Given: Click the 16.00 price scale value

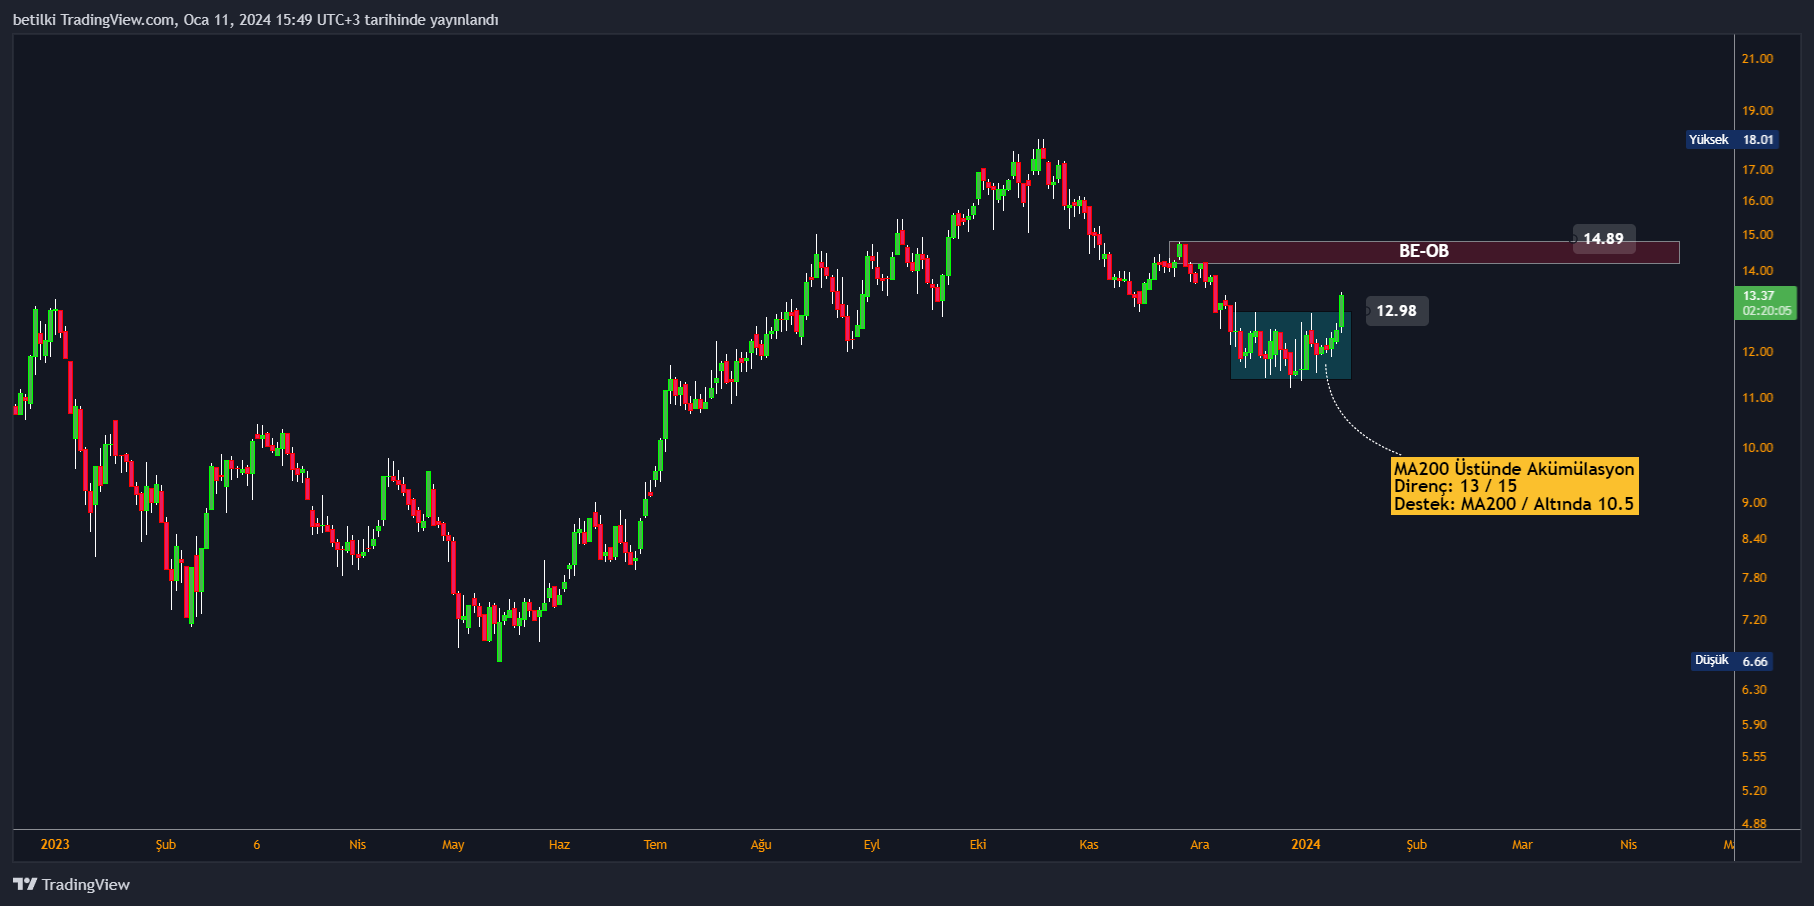Looking at the screenshot, I should (1757, 201).
